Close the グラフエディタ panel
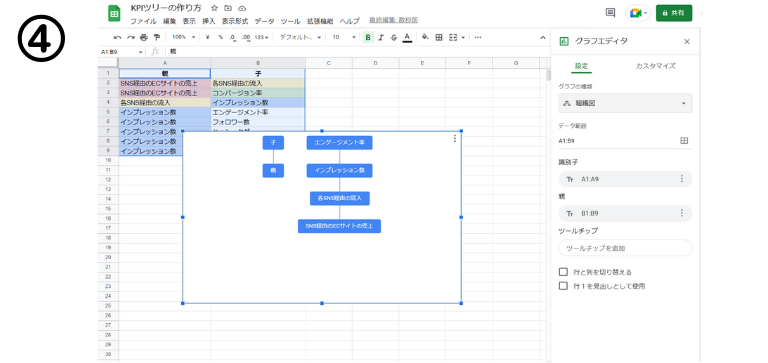 [x=687, y=42]
